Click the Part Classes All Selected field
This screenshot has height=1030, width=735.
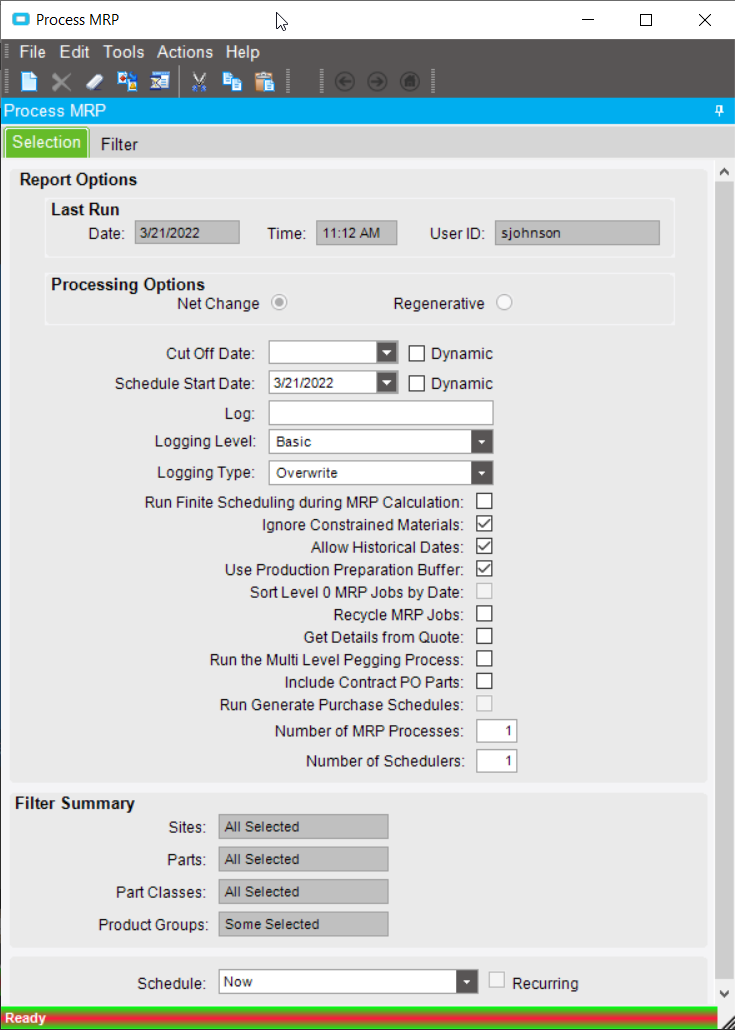303,892
